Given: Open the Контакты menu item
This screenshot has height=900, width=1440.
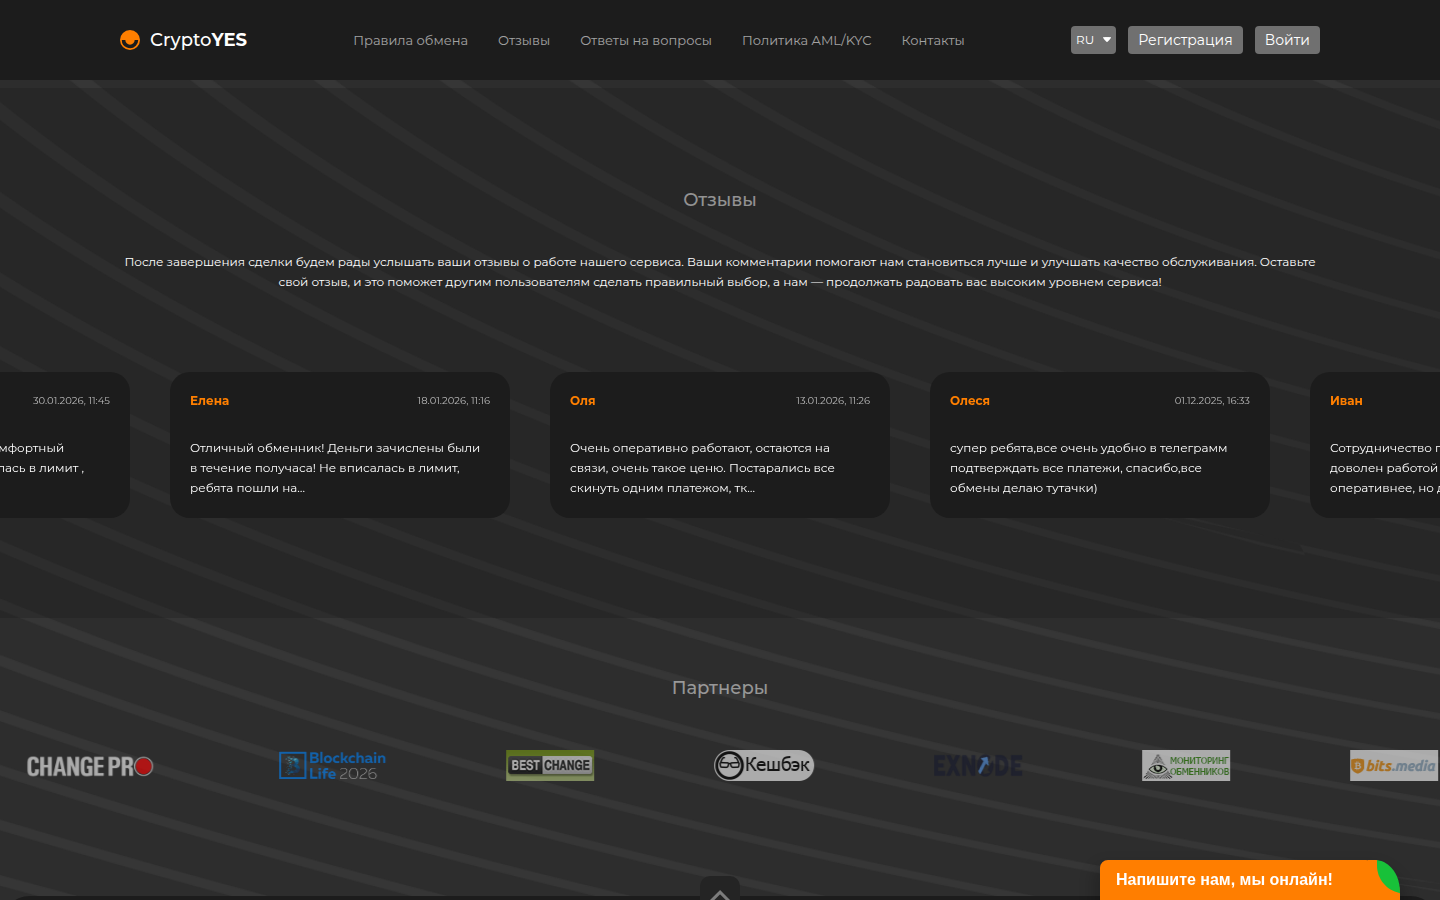Looking at the screenshot, I should click(x=933, y=41).
